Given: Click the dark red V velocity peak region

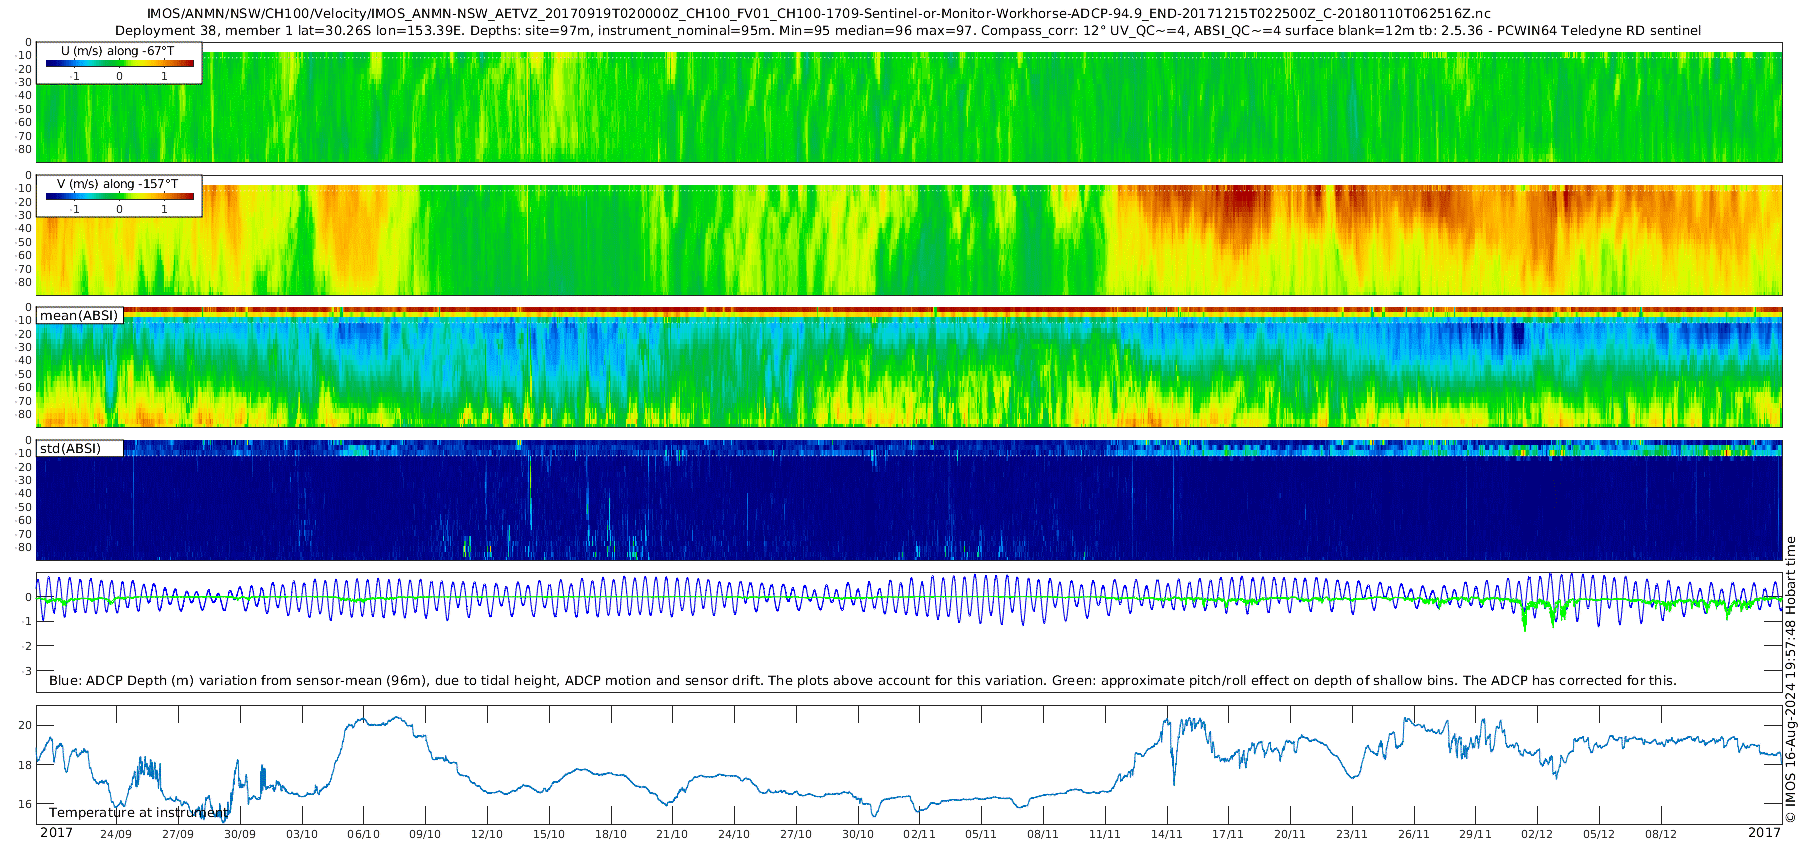Looking at the screenshot, I should pos(1240,205).
